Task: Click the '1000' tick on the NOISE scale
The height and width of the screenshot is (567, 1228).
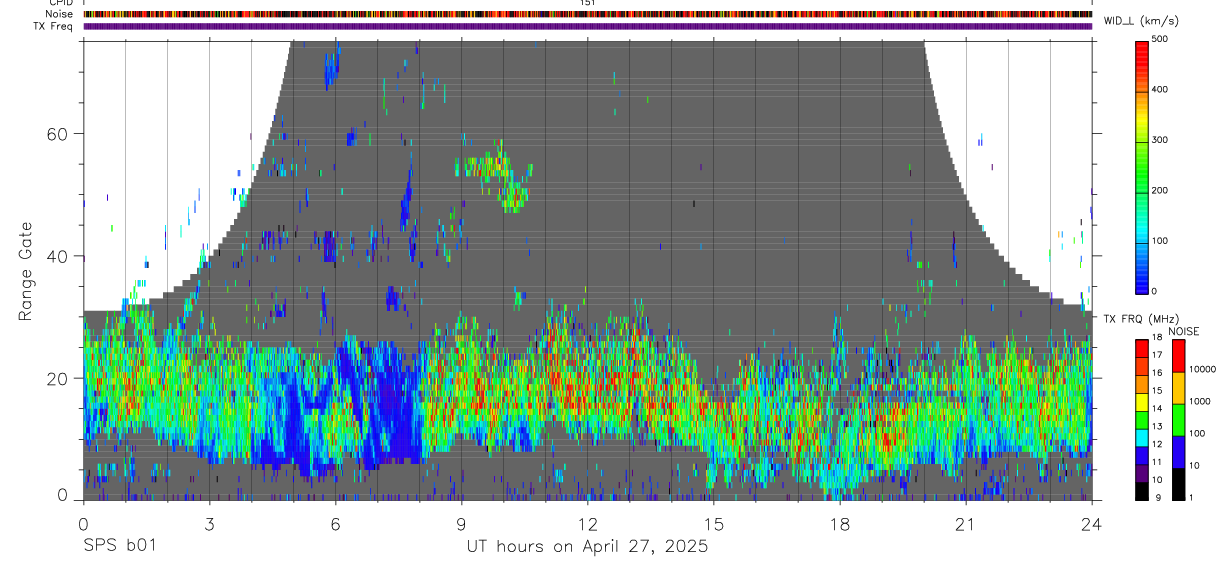Action: click(1199, 402)
